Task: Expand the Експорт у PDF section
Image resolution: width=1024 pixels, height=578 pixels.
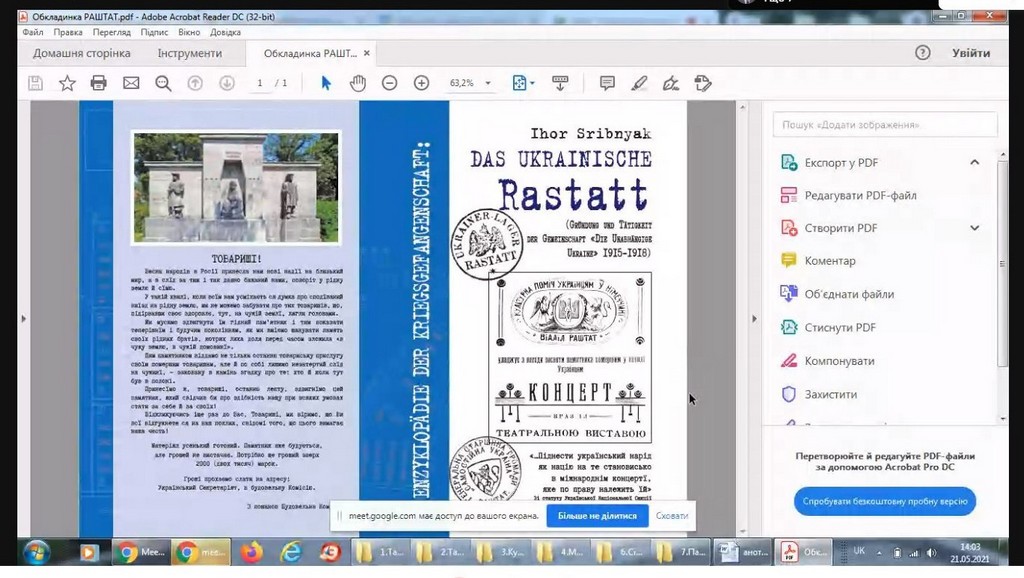Action: [x=974, y=162]
